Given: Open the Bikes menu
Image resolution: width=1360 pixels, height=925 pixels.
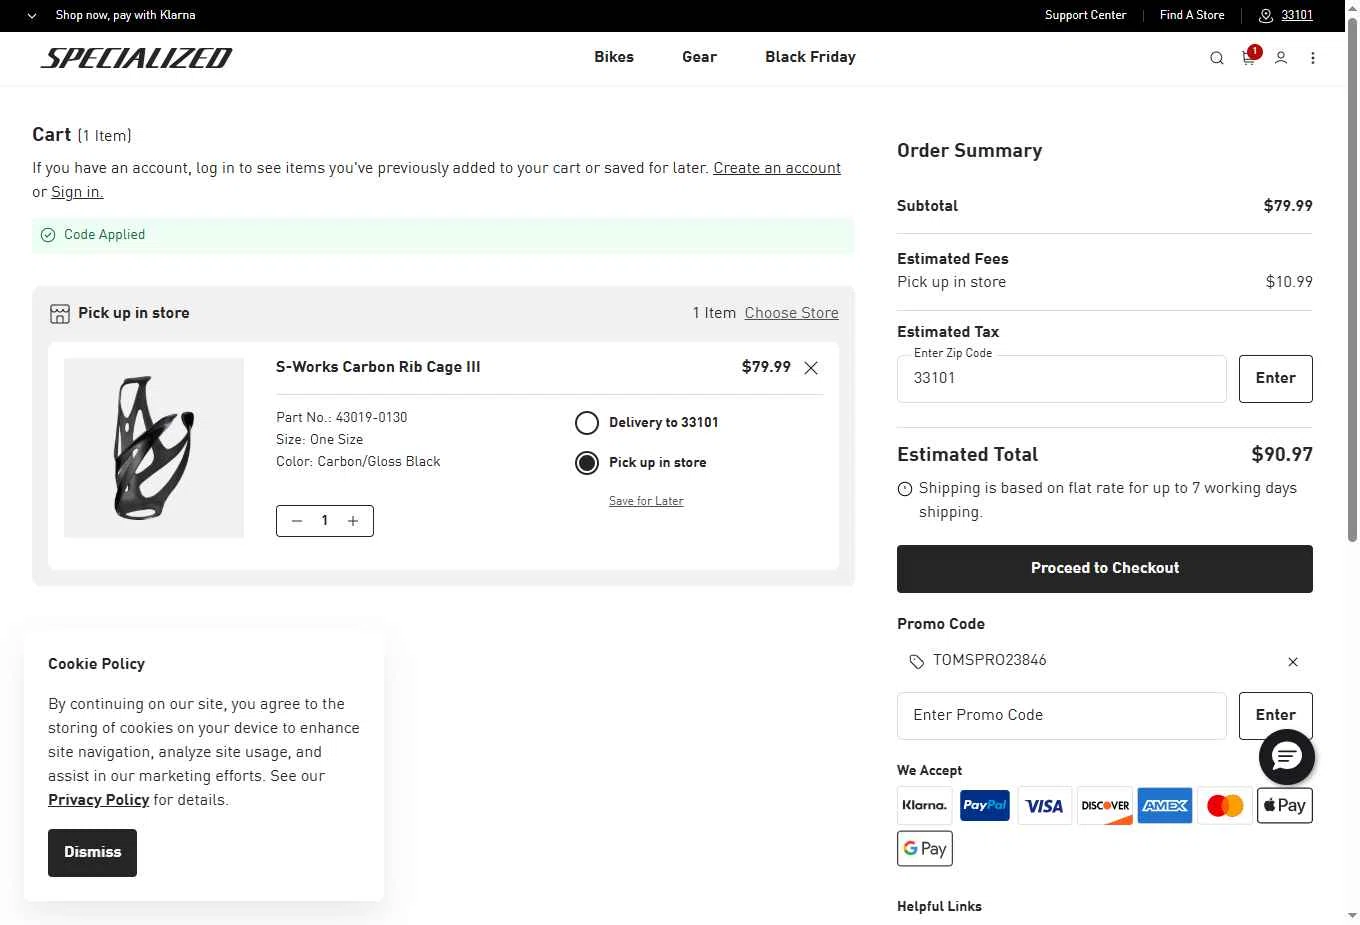Looking at the screenshot, I should (614, 57).
